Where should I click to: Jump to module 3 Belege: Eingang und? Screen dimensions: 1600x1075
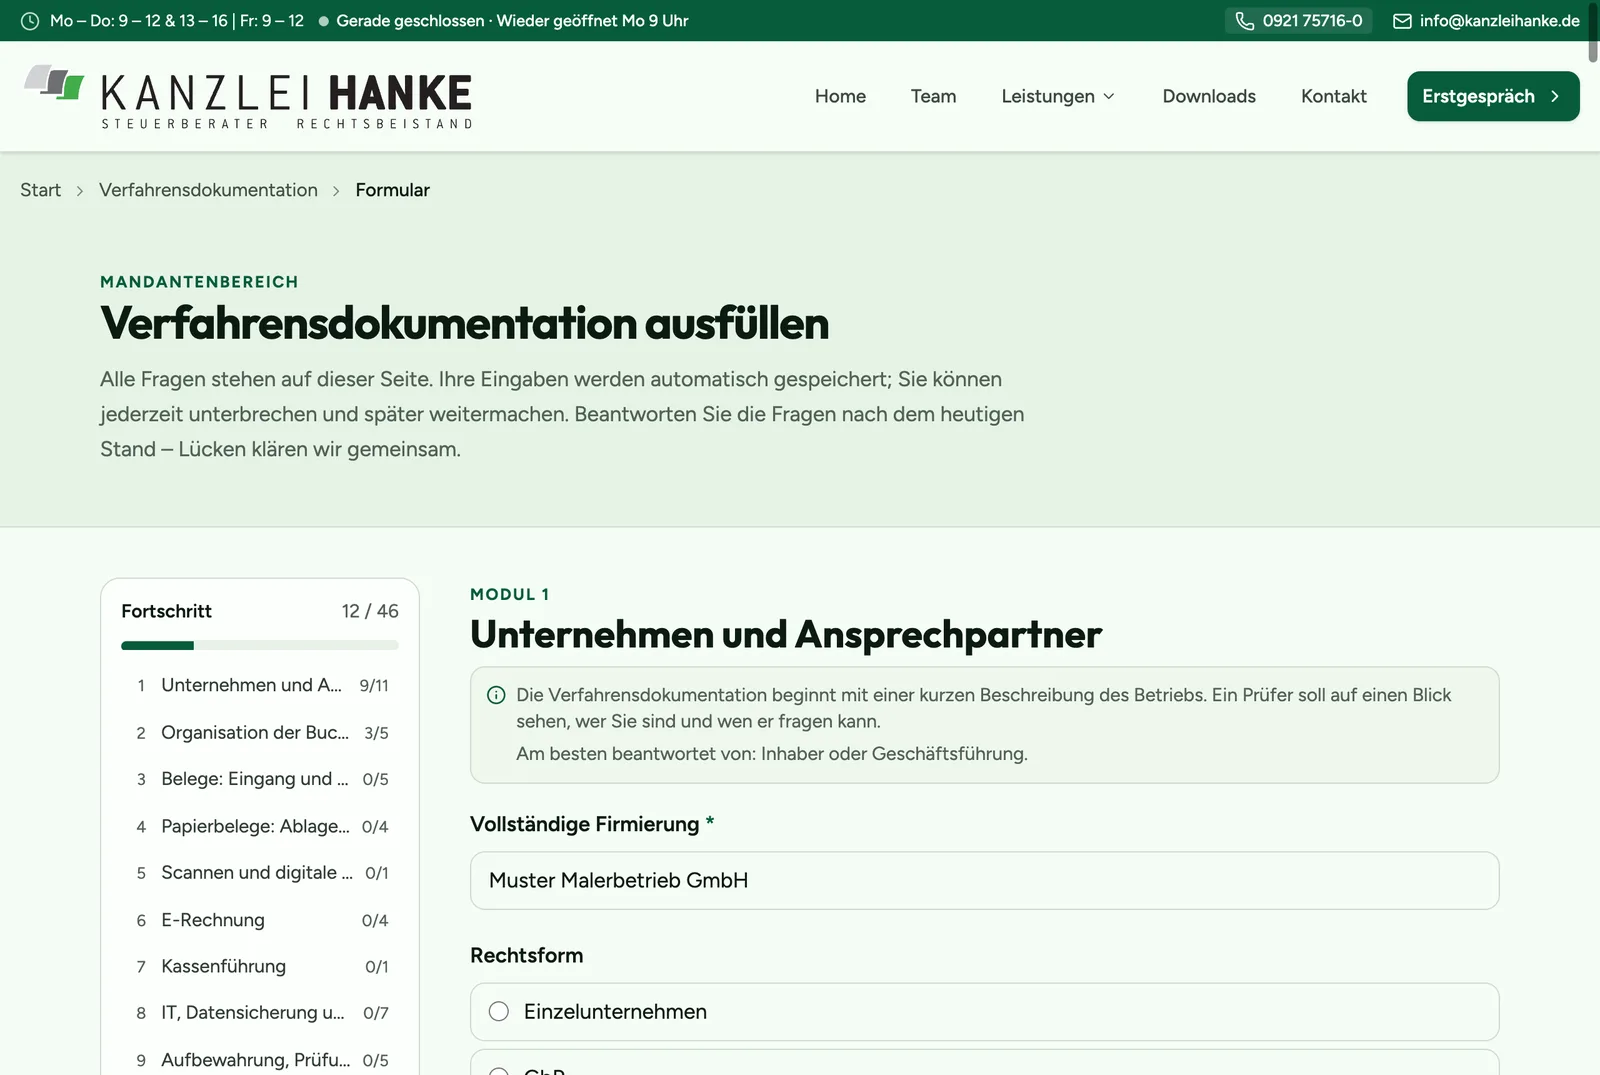260,779
